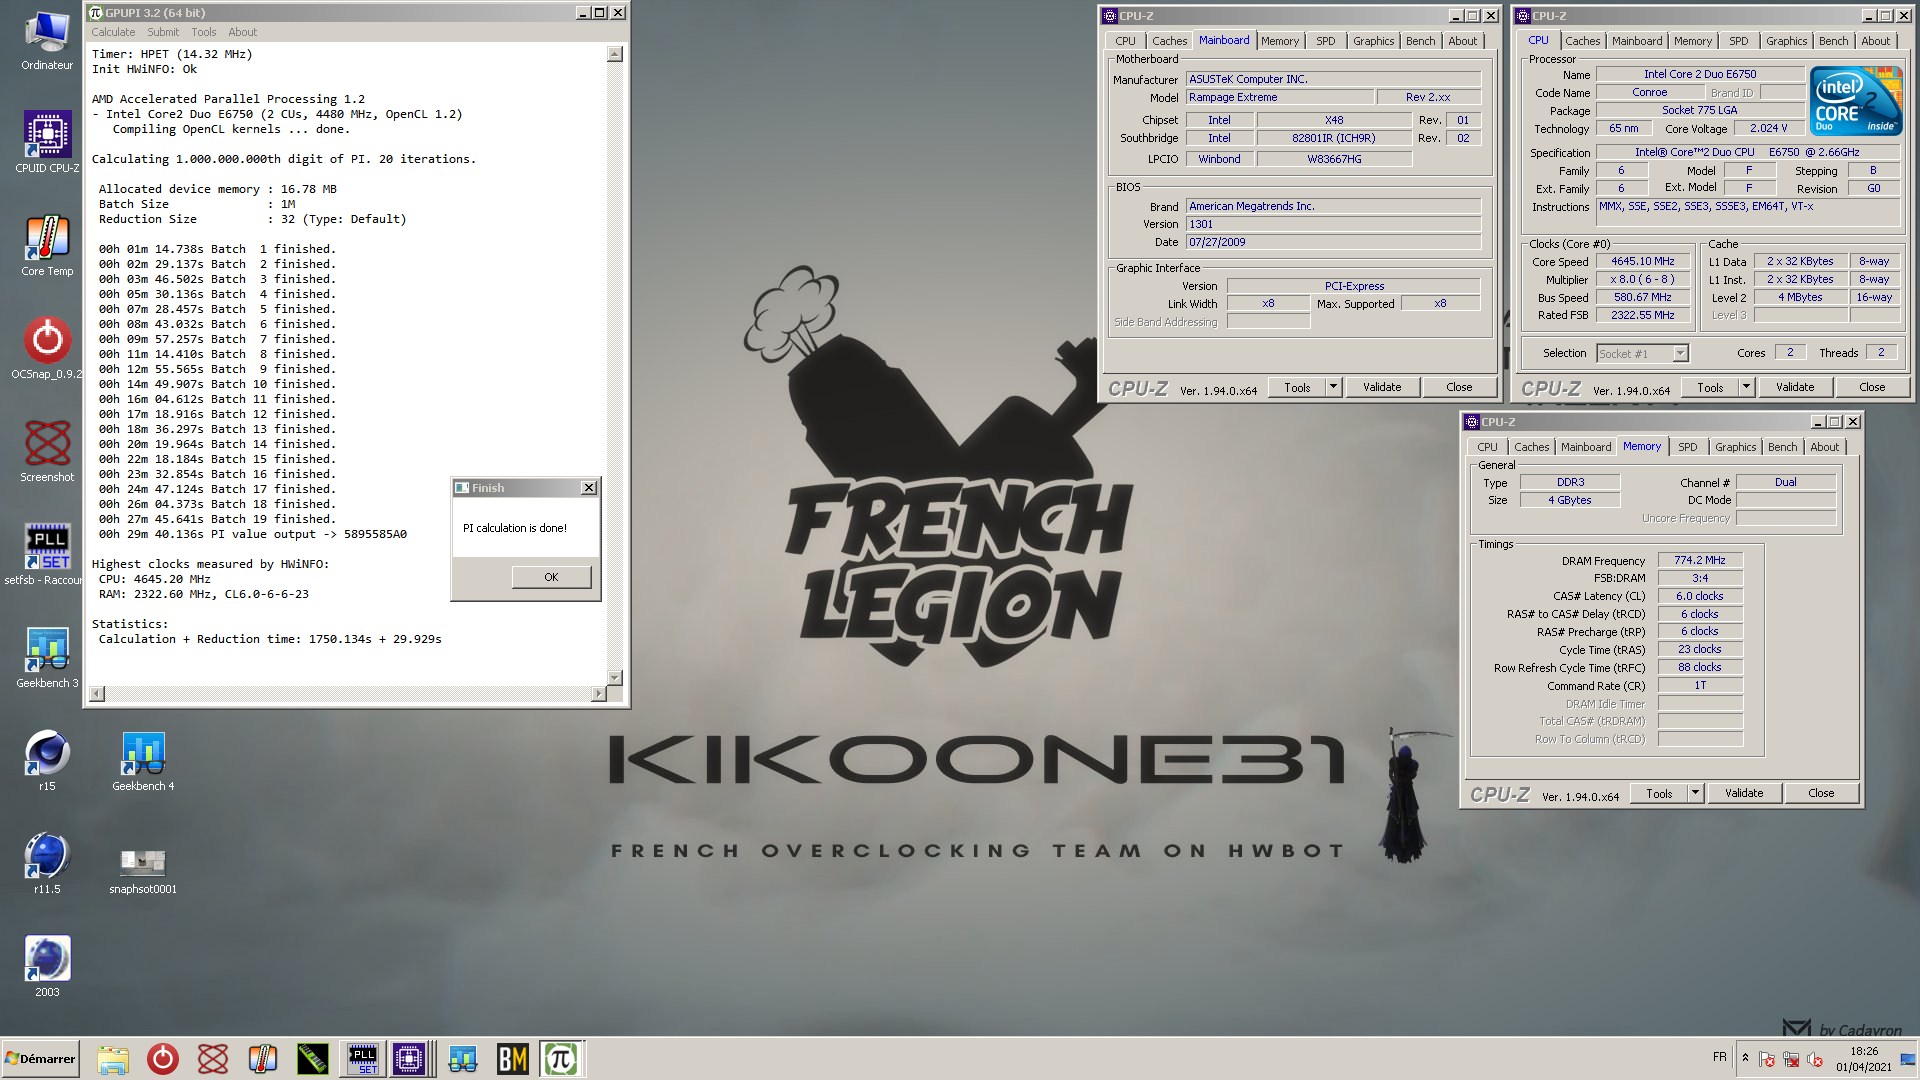Select the r15 Cinebench desktop shortcut
1920x1080 pixels.
pyautogui.click(x=47, y=761)
